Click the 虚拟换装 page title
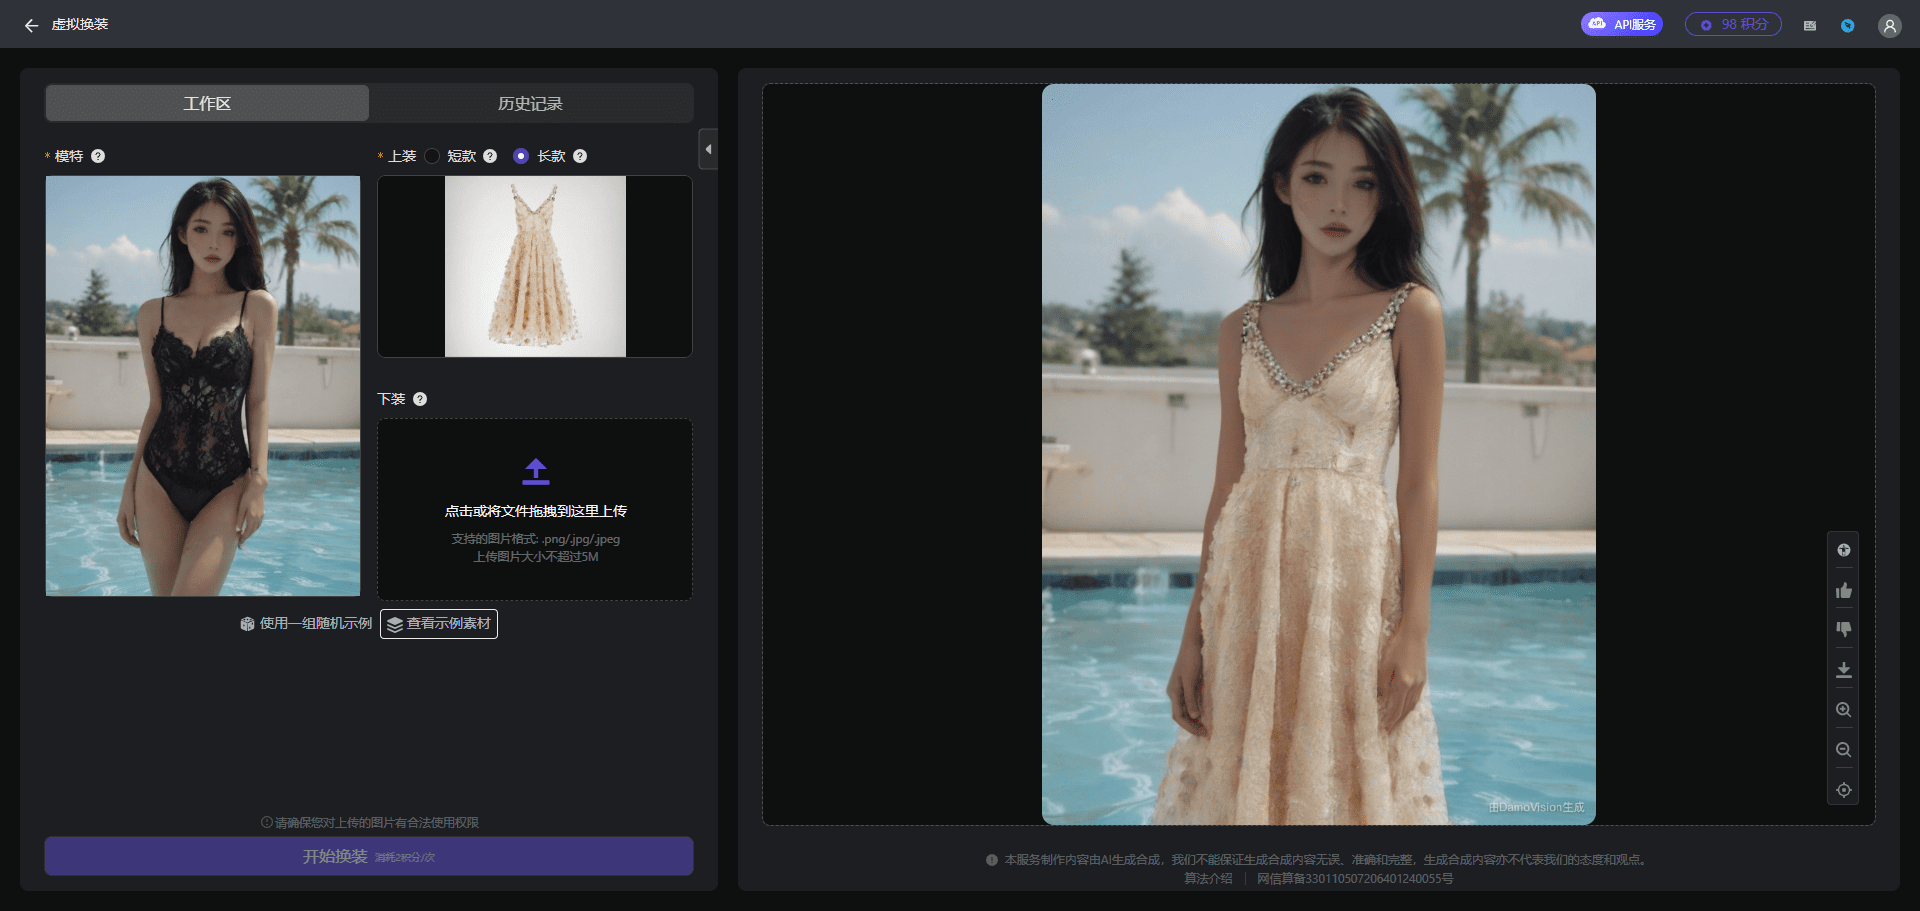 point(80,25)
